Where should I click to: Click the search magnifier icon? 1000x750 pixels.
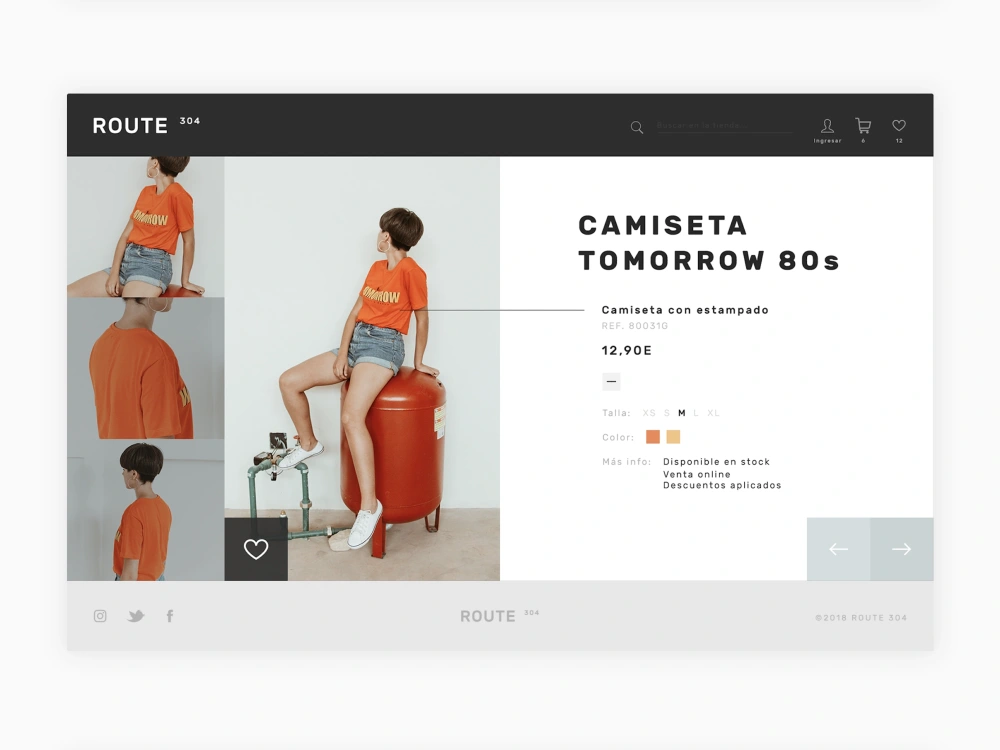(636, 128)
